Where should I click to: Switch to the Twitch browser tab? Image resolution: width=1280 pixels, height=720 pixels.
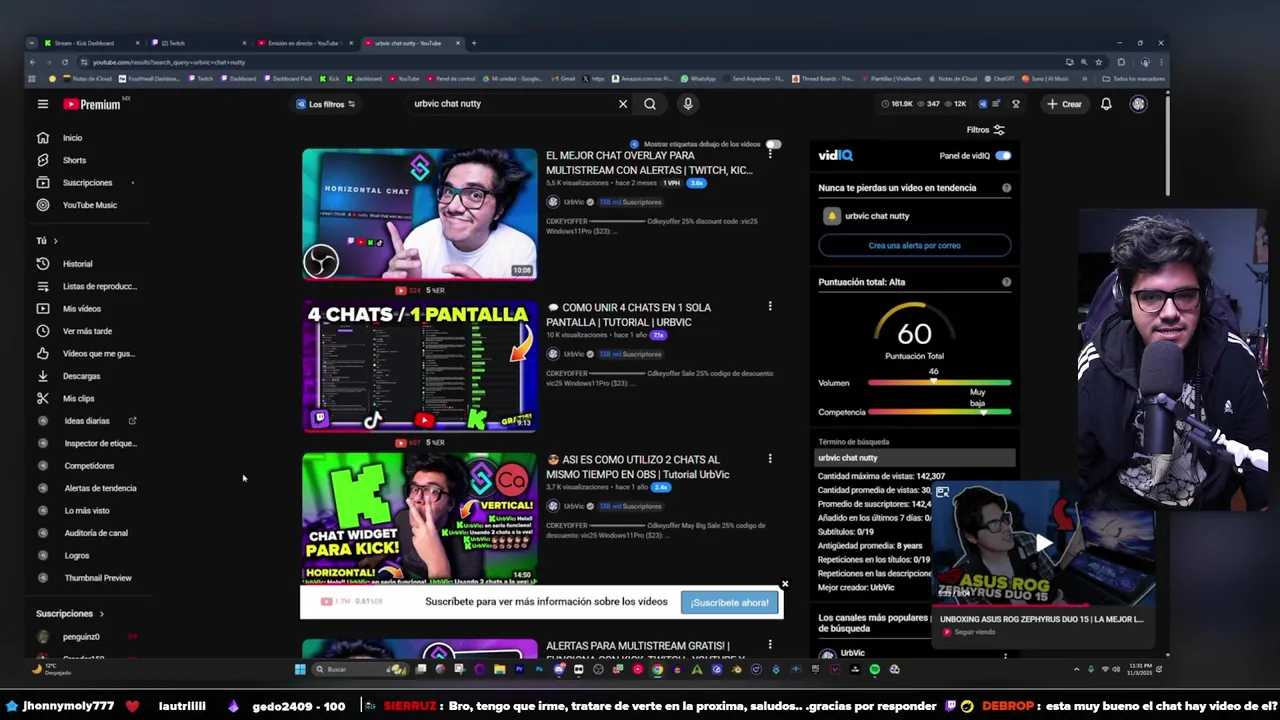pyautogui.click(x=197, y=43)
